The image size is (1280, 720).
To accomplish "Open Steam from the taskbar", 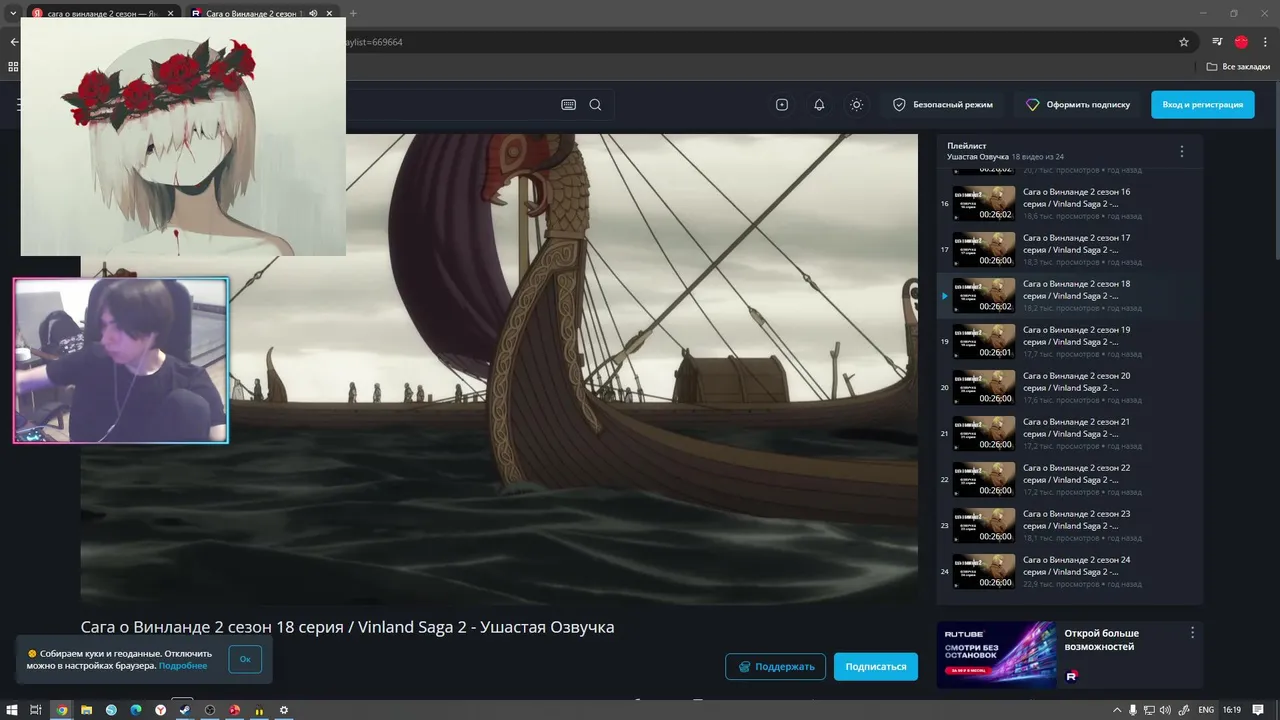I will coord(184,710).
